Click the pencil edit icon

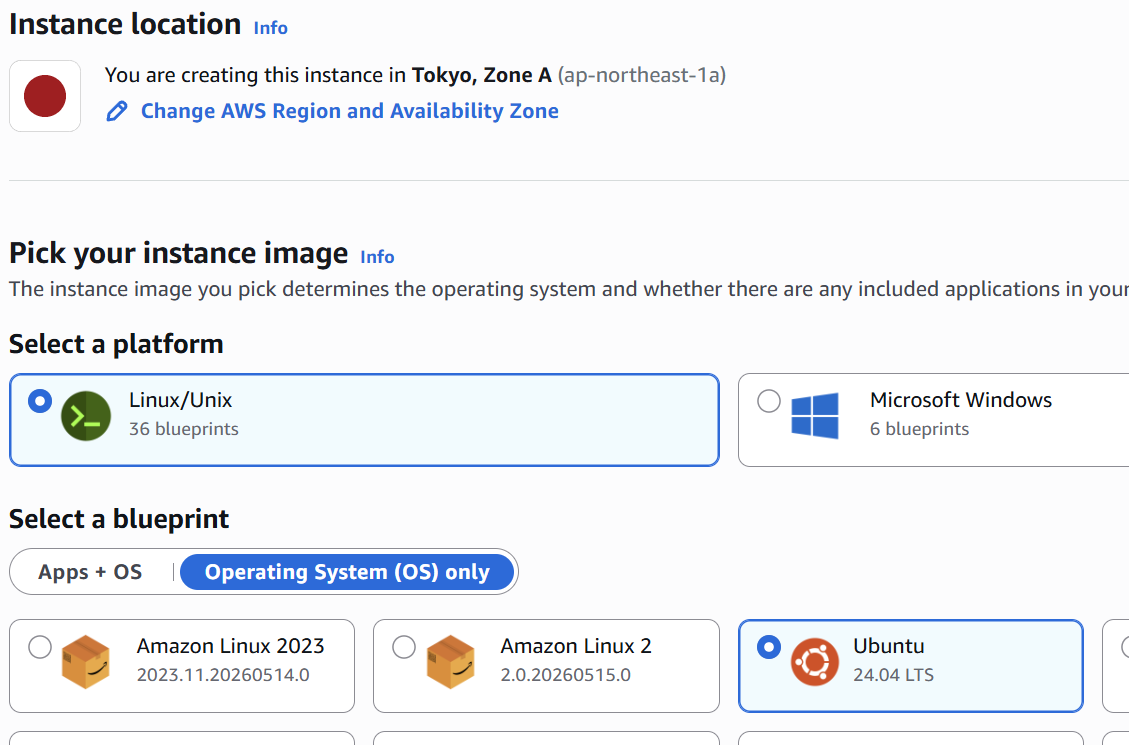tap(117, 111)
